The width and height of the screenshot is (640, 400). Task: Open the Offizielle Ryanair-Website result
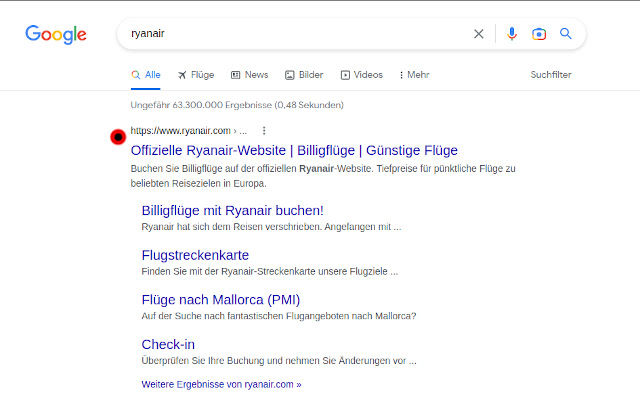[x=294, y=150]
